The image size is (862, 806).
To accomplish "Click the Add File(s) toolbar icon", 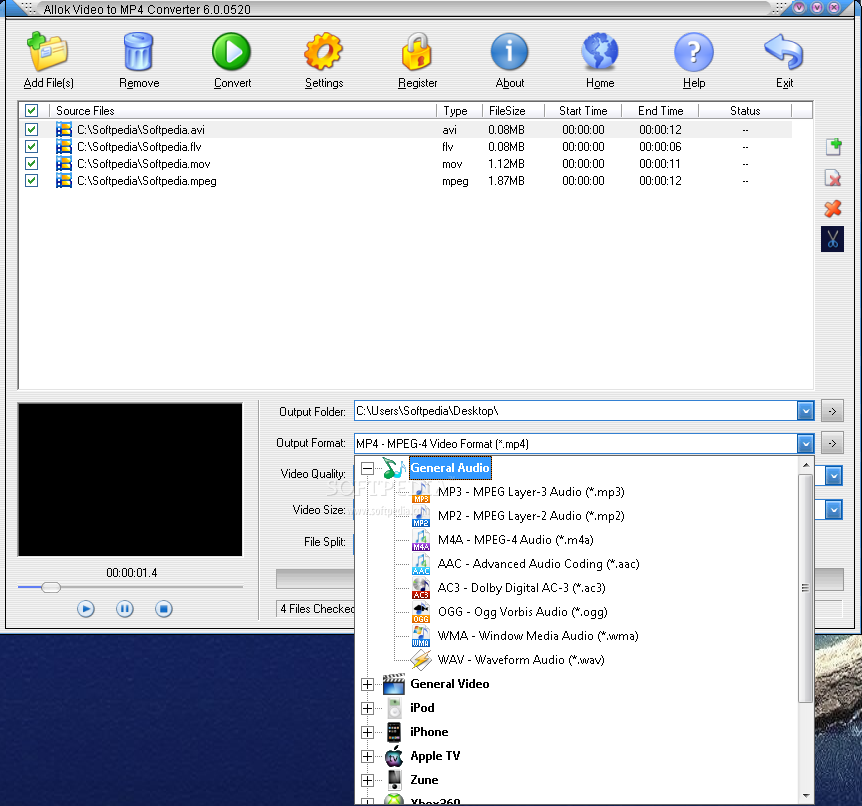I will (48, 51).
